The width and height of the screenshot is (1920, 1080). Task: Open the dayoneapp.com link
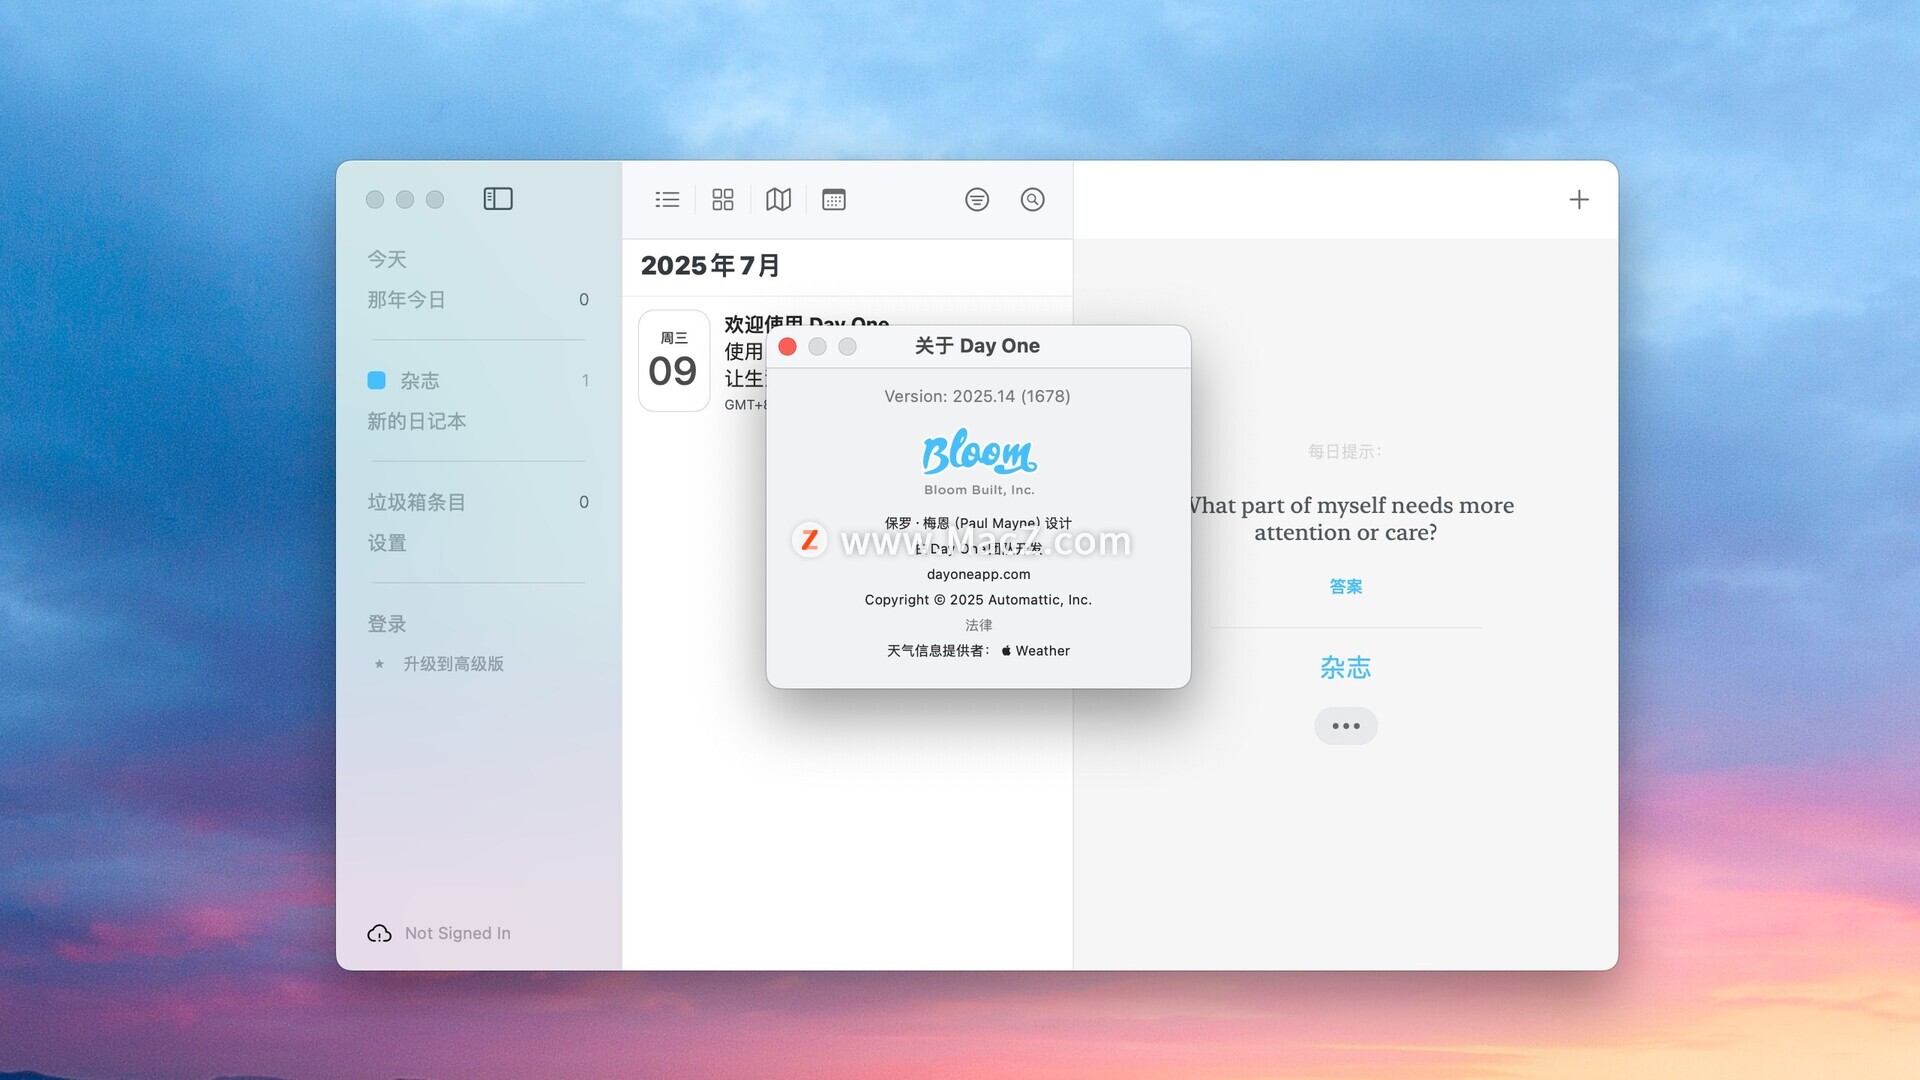(x=979, y=574)
